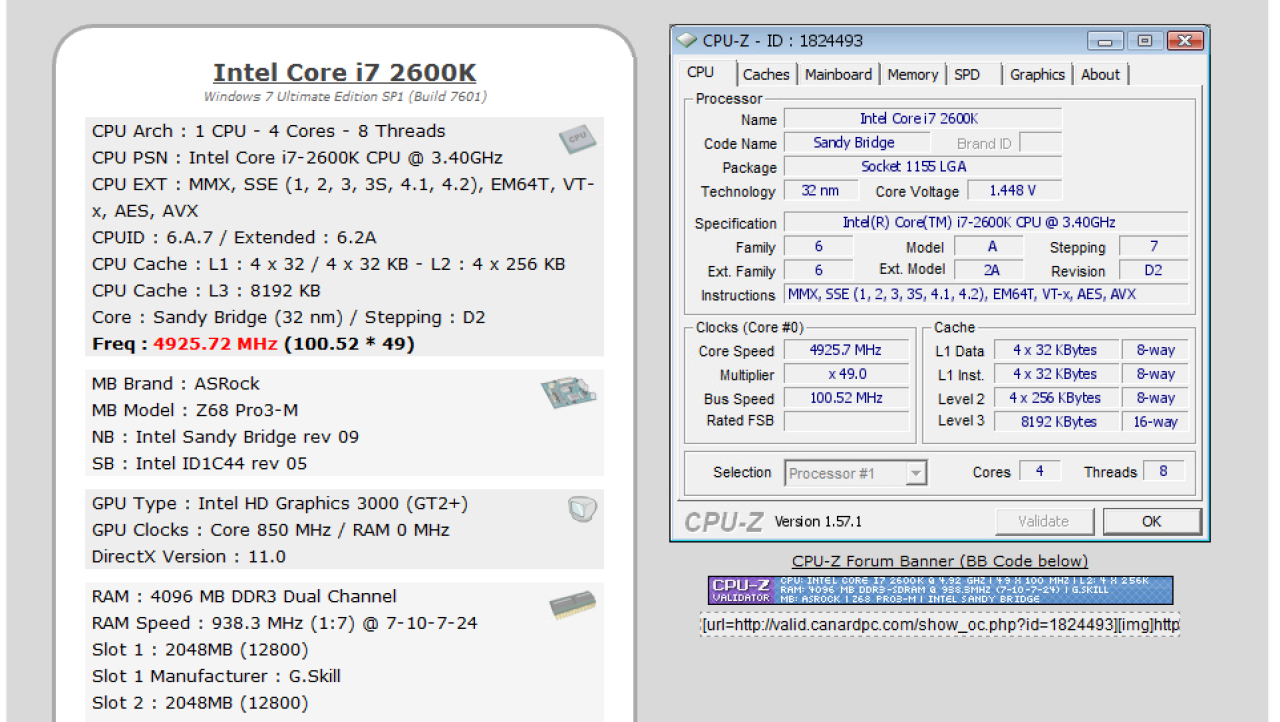The width and height of the screenshot is (1280, 722).
Task: Click the MB Brand ASRock line
Action: 176,384
